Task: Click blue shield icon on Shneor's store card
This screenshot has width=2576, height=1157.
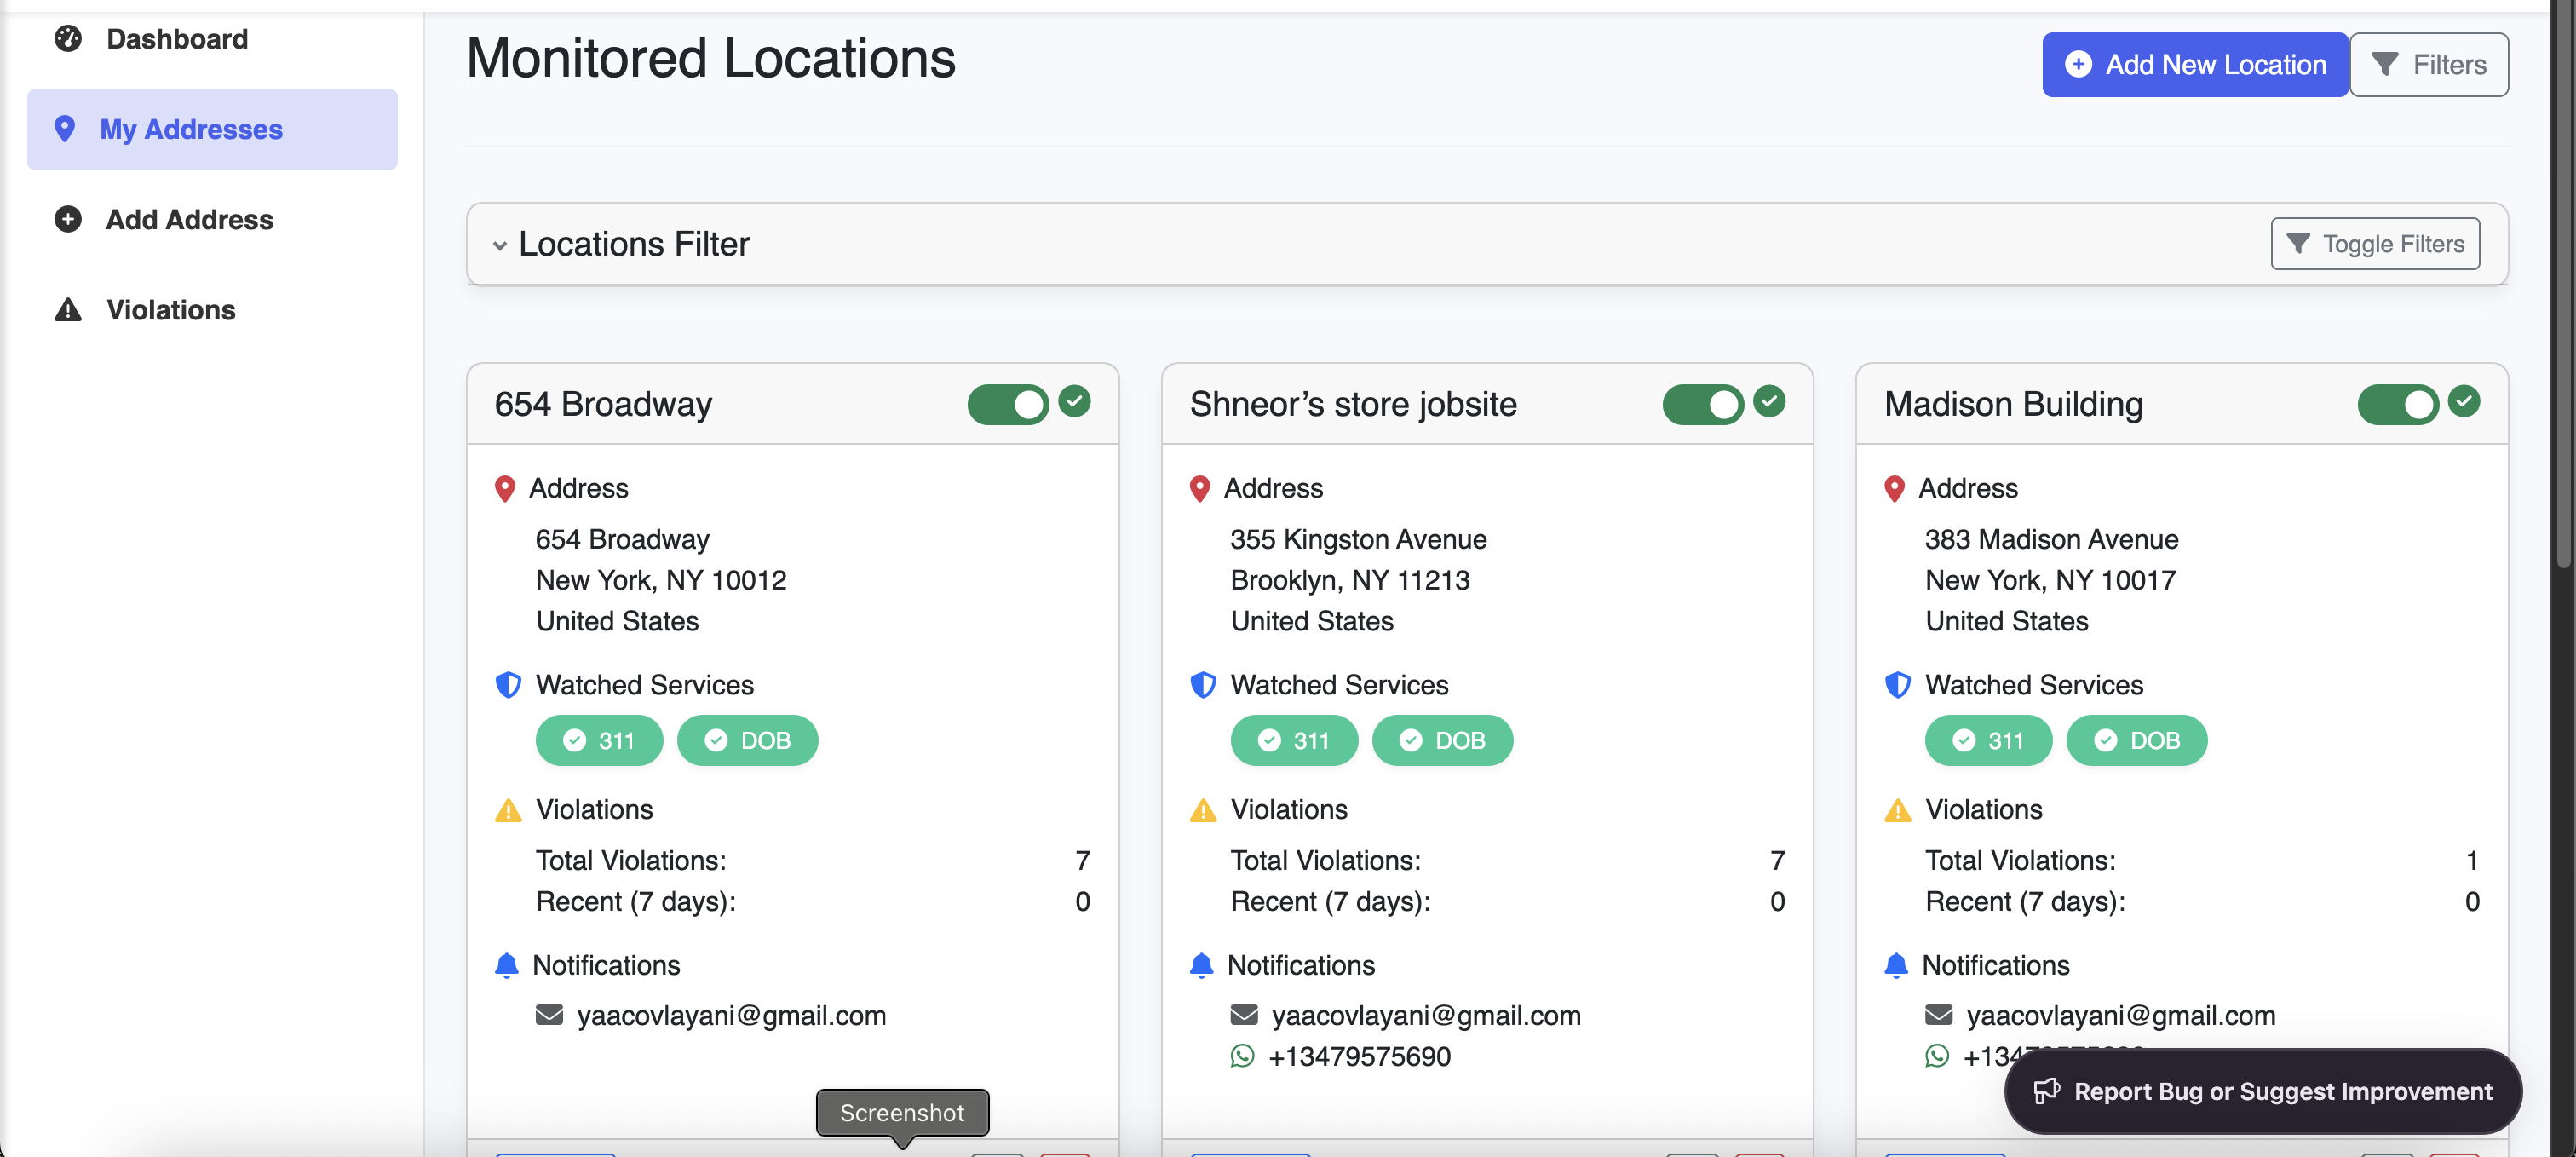Action: (1203, 685)
